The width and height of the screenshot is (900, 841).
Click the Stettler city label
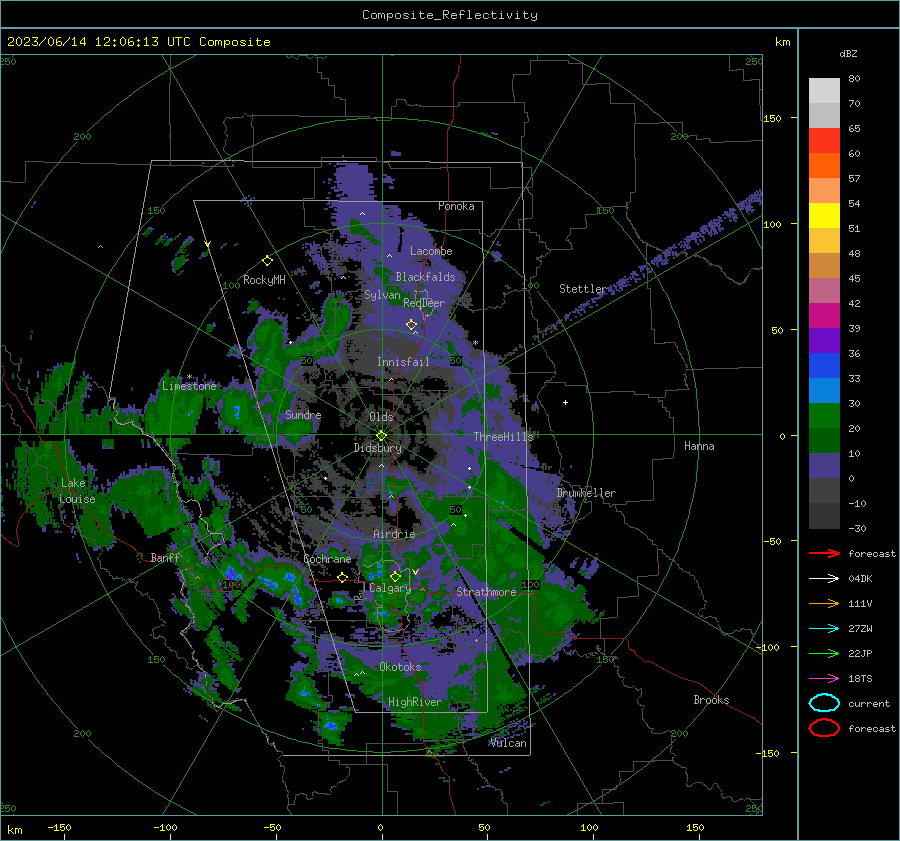(583, 289)
